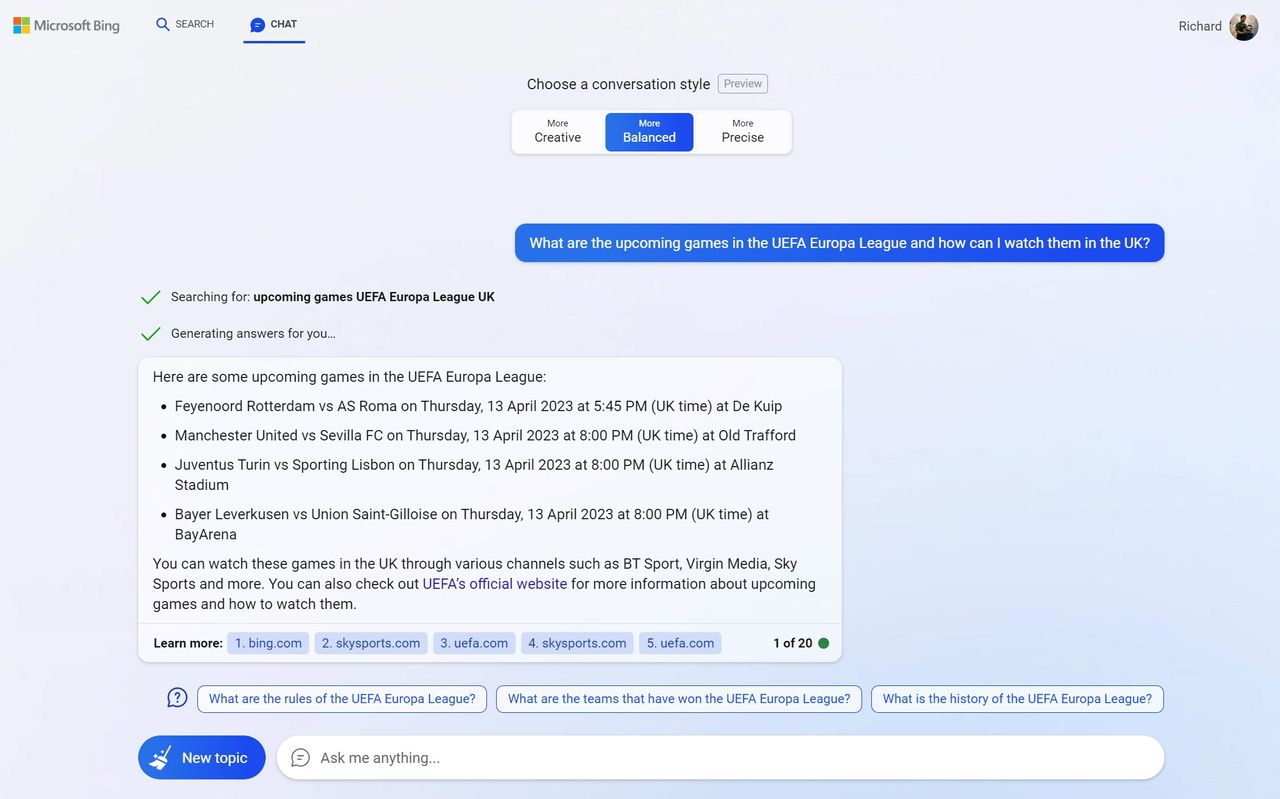Click the green dot next to 1 of 20
The image size is (1280, 799).
[824, 643]
